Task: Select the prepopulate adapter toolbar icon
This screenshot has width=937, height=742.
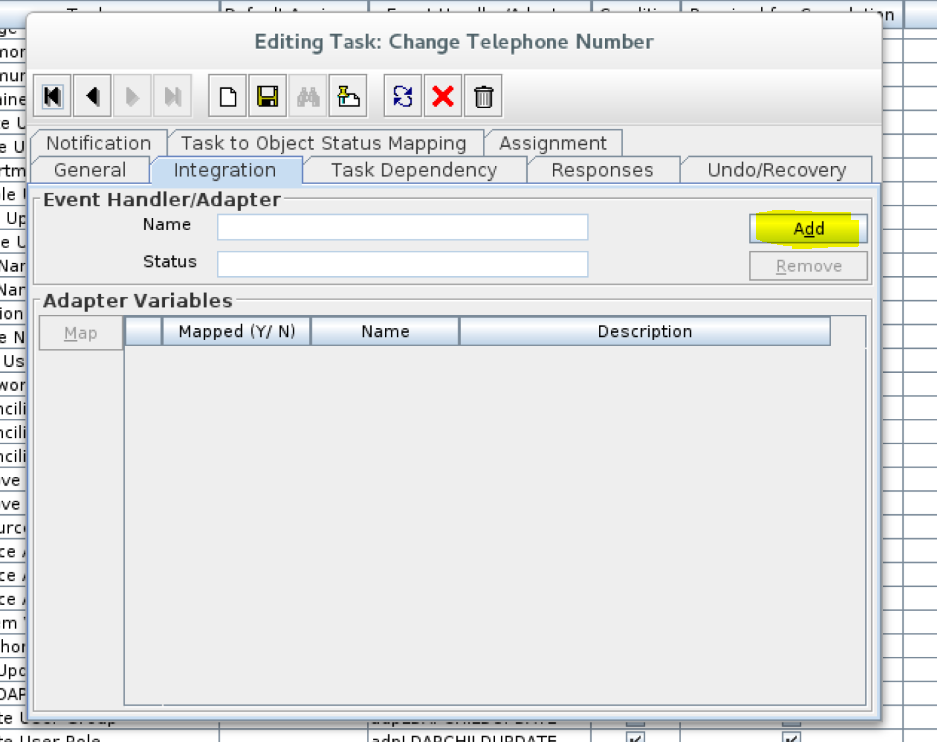Action: (347, 95)
